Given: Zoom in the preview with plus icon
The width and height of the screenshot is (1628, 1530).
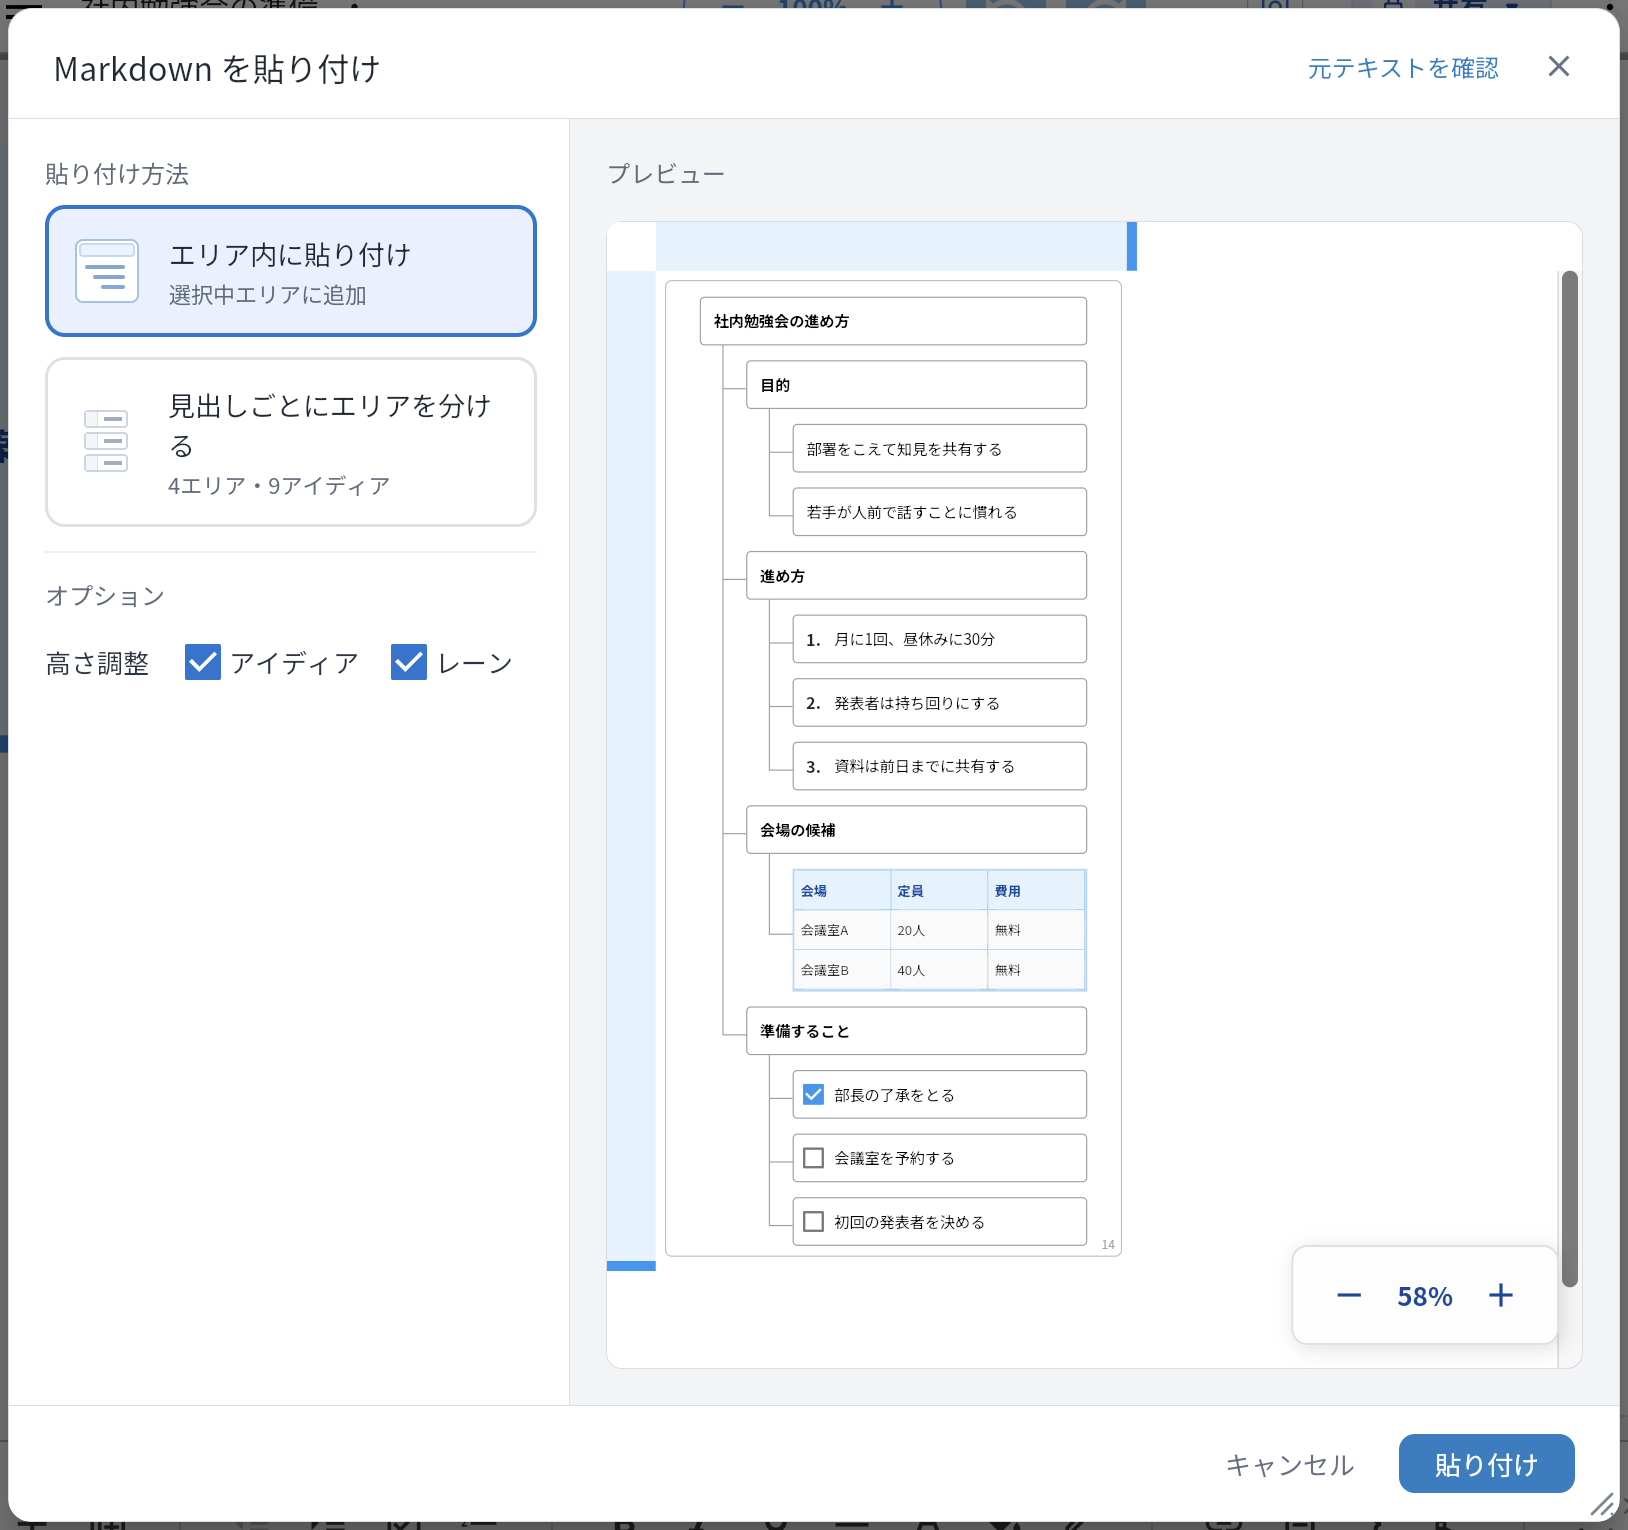Looking at the screenshot, I should tap(1501, 1296).
